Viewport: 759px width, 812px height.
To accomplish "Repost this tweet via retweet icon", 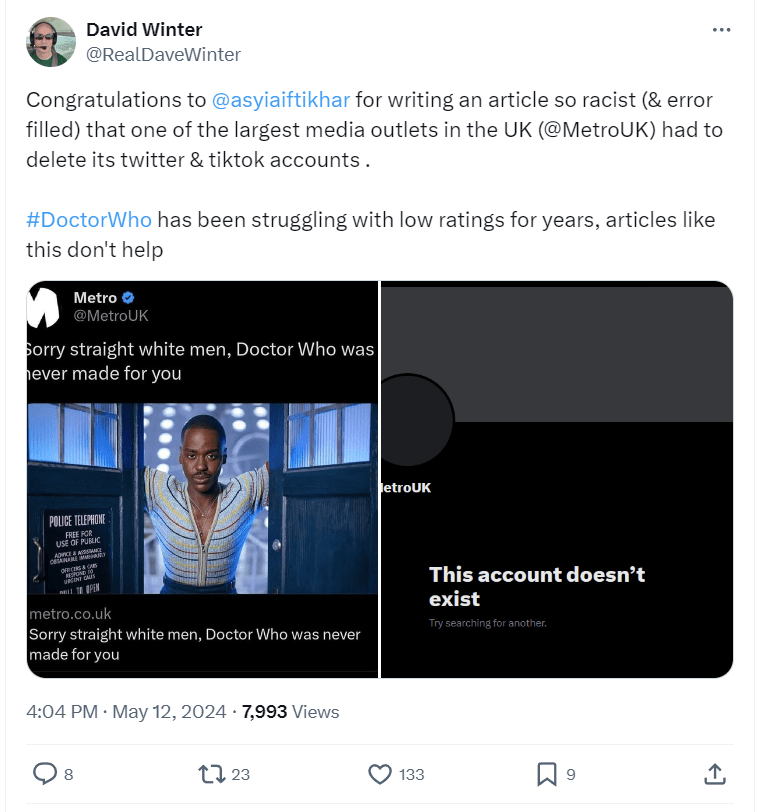I will (x=212, y=773).
